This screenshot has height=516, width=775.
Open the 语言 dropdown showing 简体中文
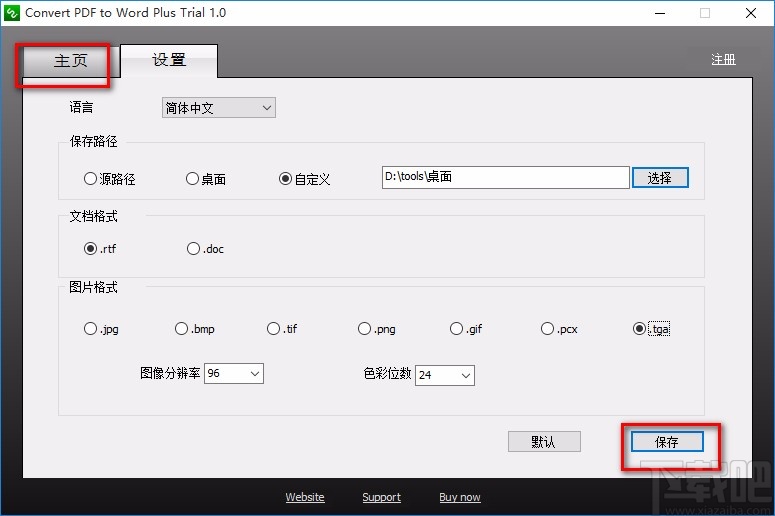[218, 108]
